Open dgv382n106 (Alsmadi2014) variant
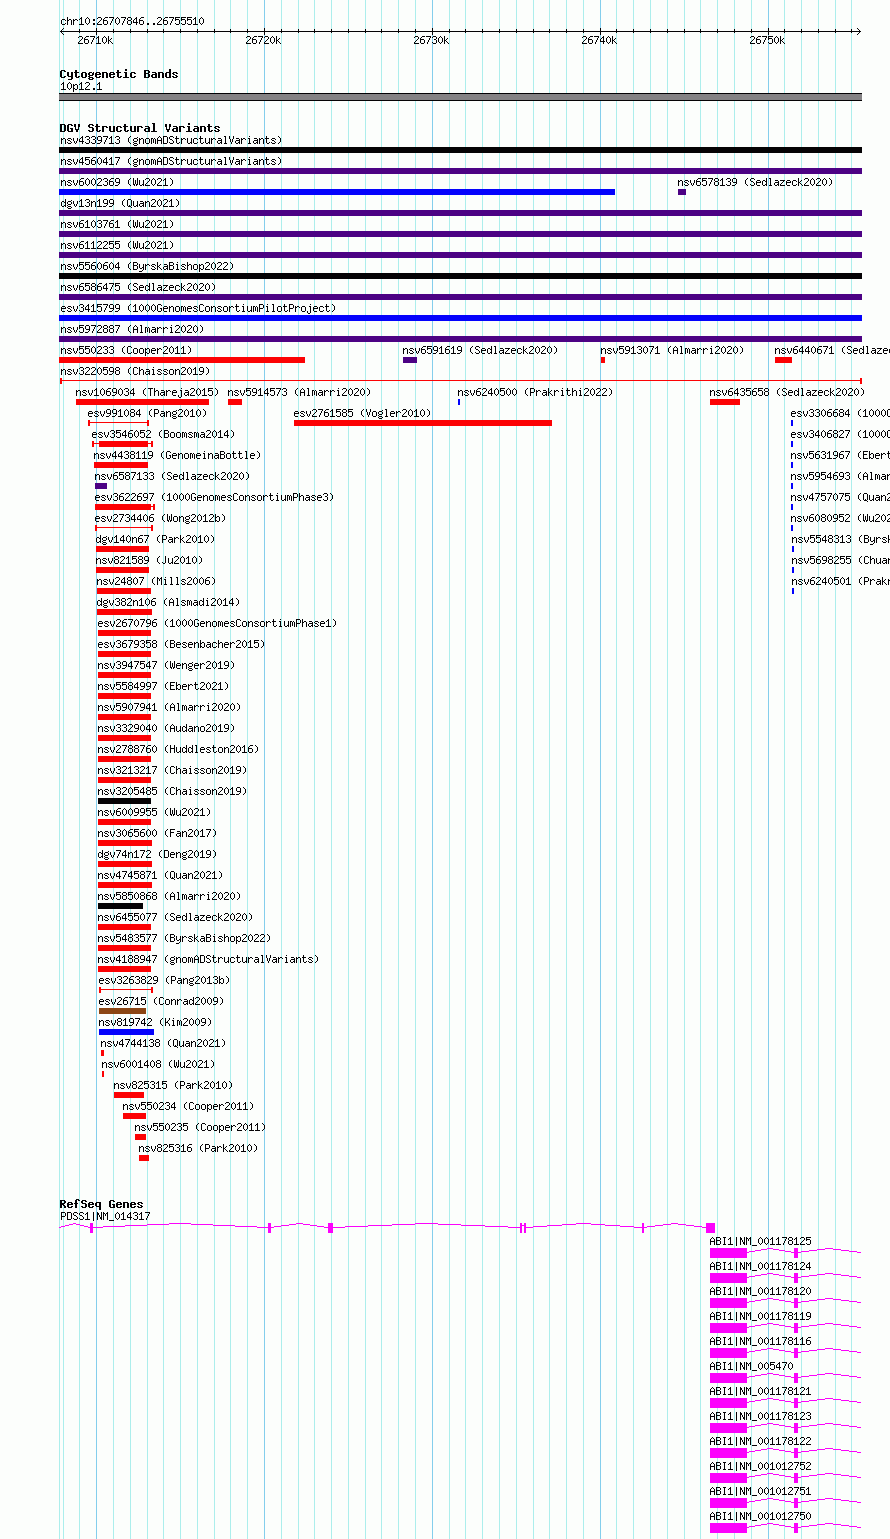This screenshot has width=890, height=1539. click(168, 602)
